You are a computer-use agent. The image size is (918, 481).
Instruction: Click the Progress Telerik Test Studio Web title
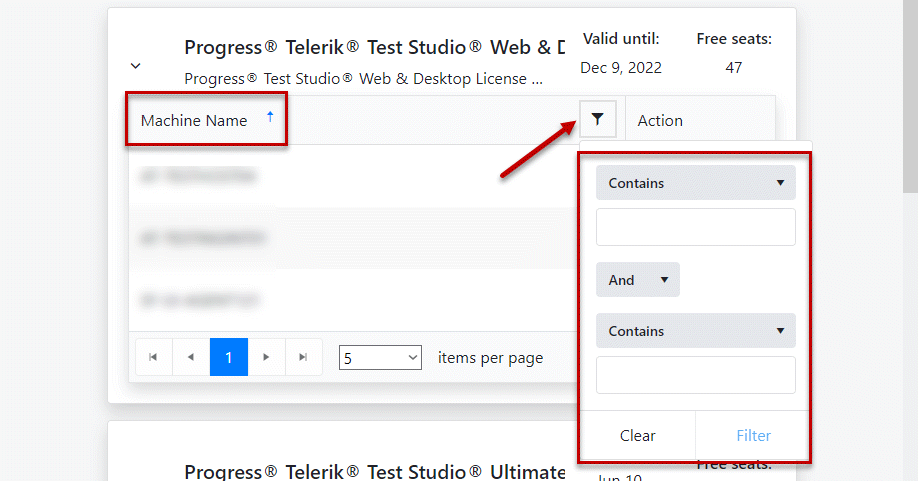coord(375,47)
